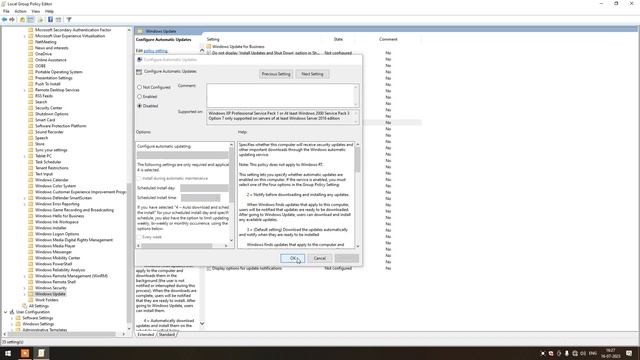Click the folder icon beside NetMeeting
640x360 pixels.
coord(31,42)
